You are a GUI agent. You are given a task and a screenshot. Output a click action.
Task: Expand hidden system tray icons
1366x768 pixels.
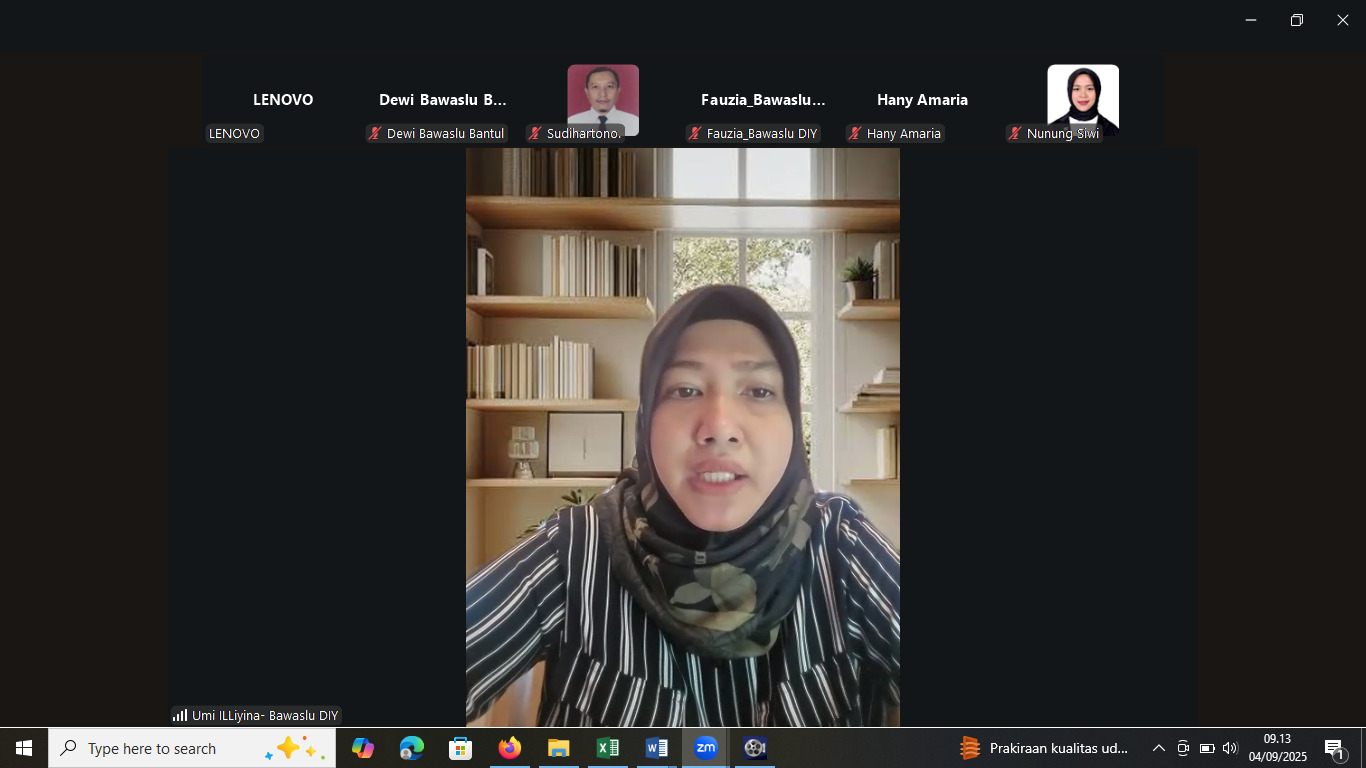pos(1157,748)
